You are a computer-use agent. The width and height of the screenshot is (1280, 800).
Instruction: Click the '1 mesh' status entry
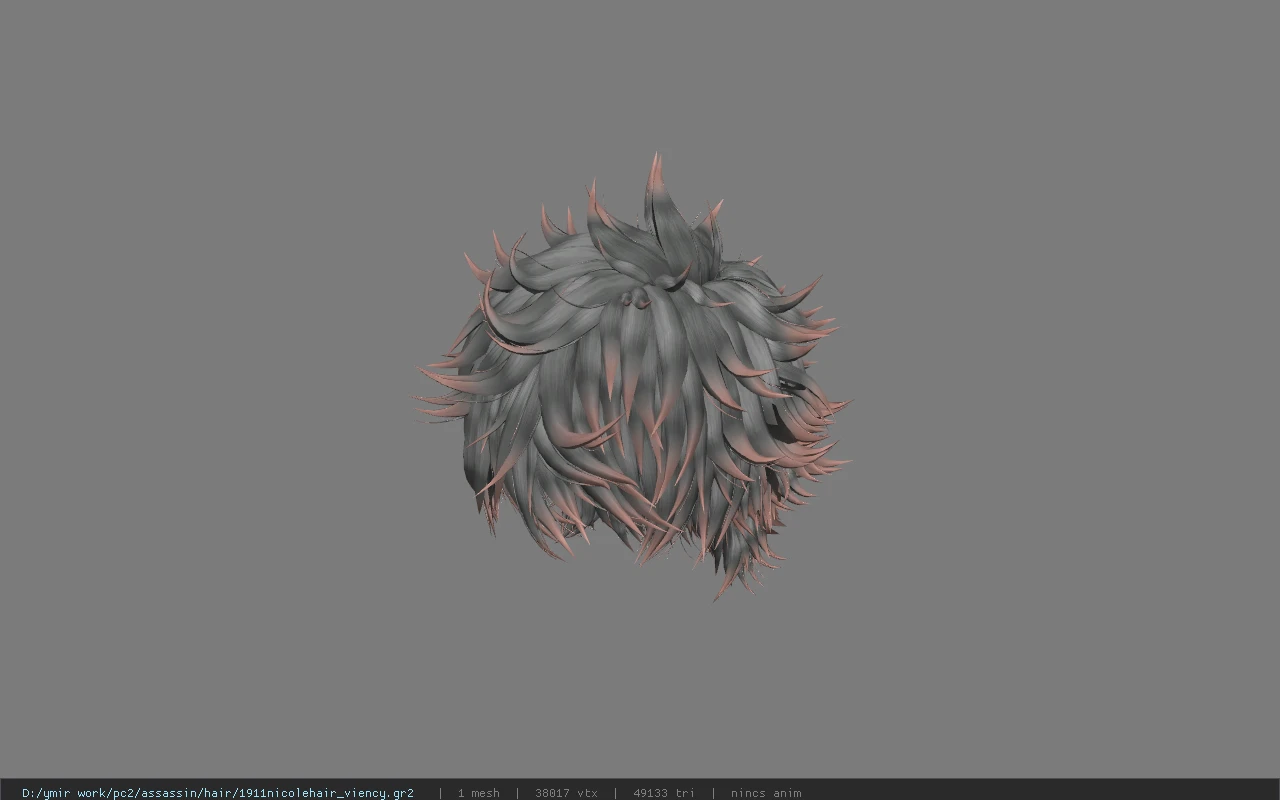(x=478, y=793)
